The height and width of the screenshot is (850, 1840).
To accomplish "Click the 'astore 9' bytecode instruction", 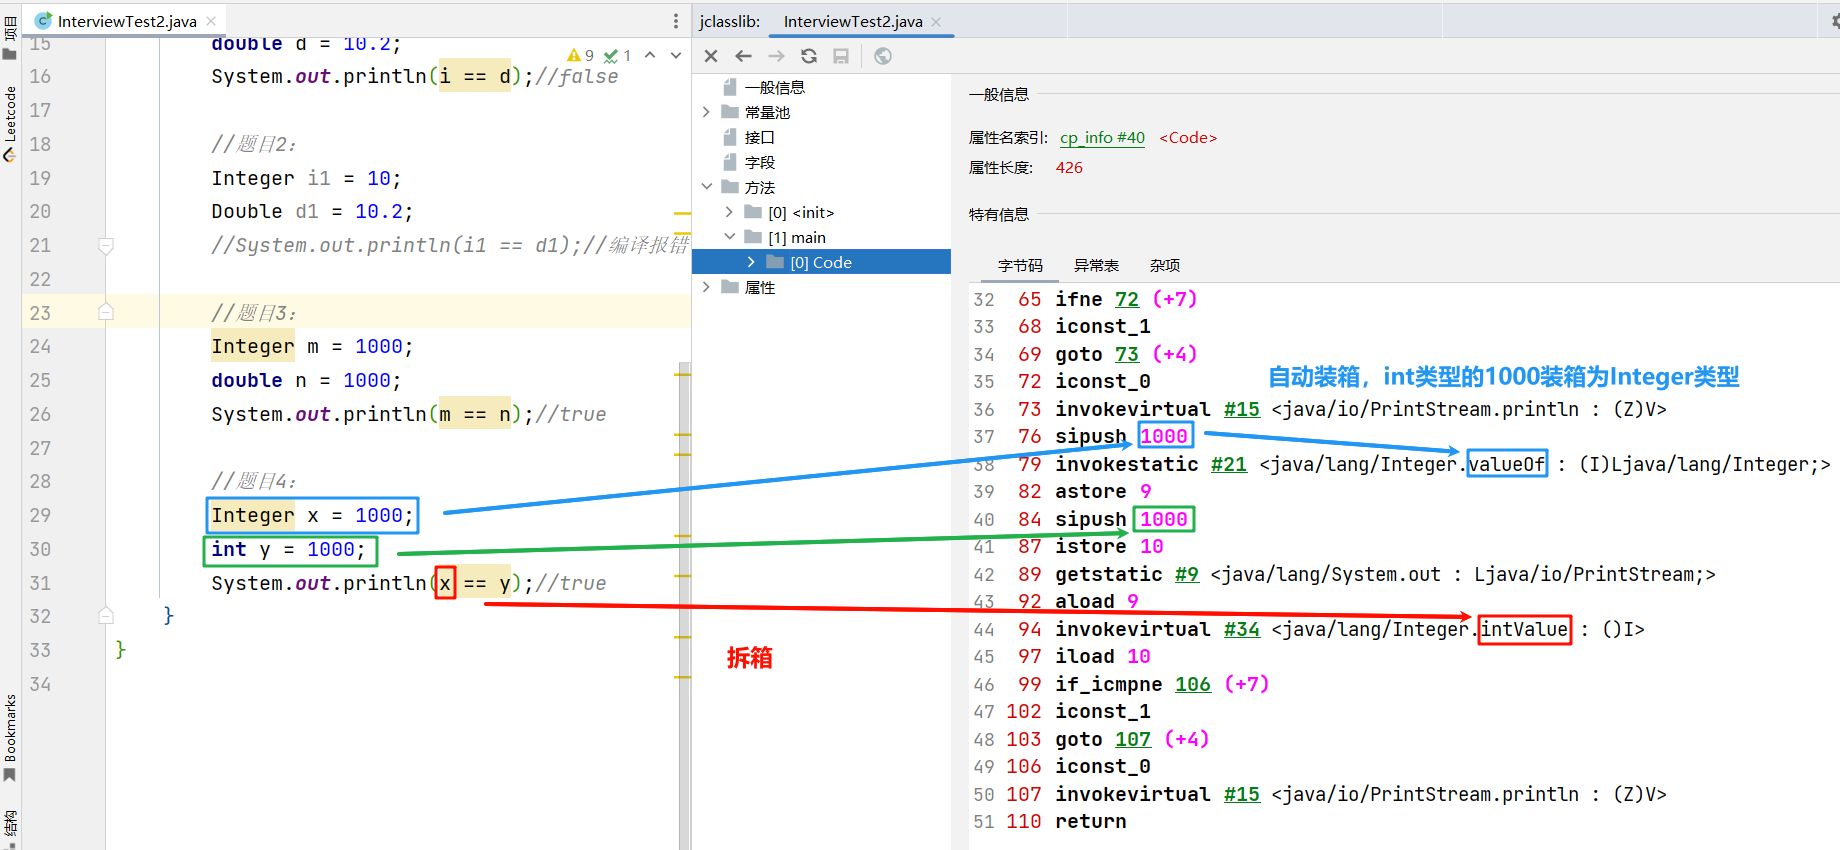I will 1103,491.
